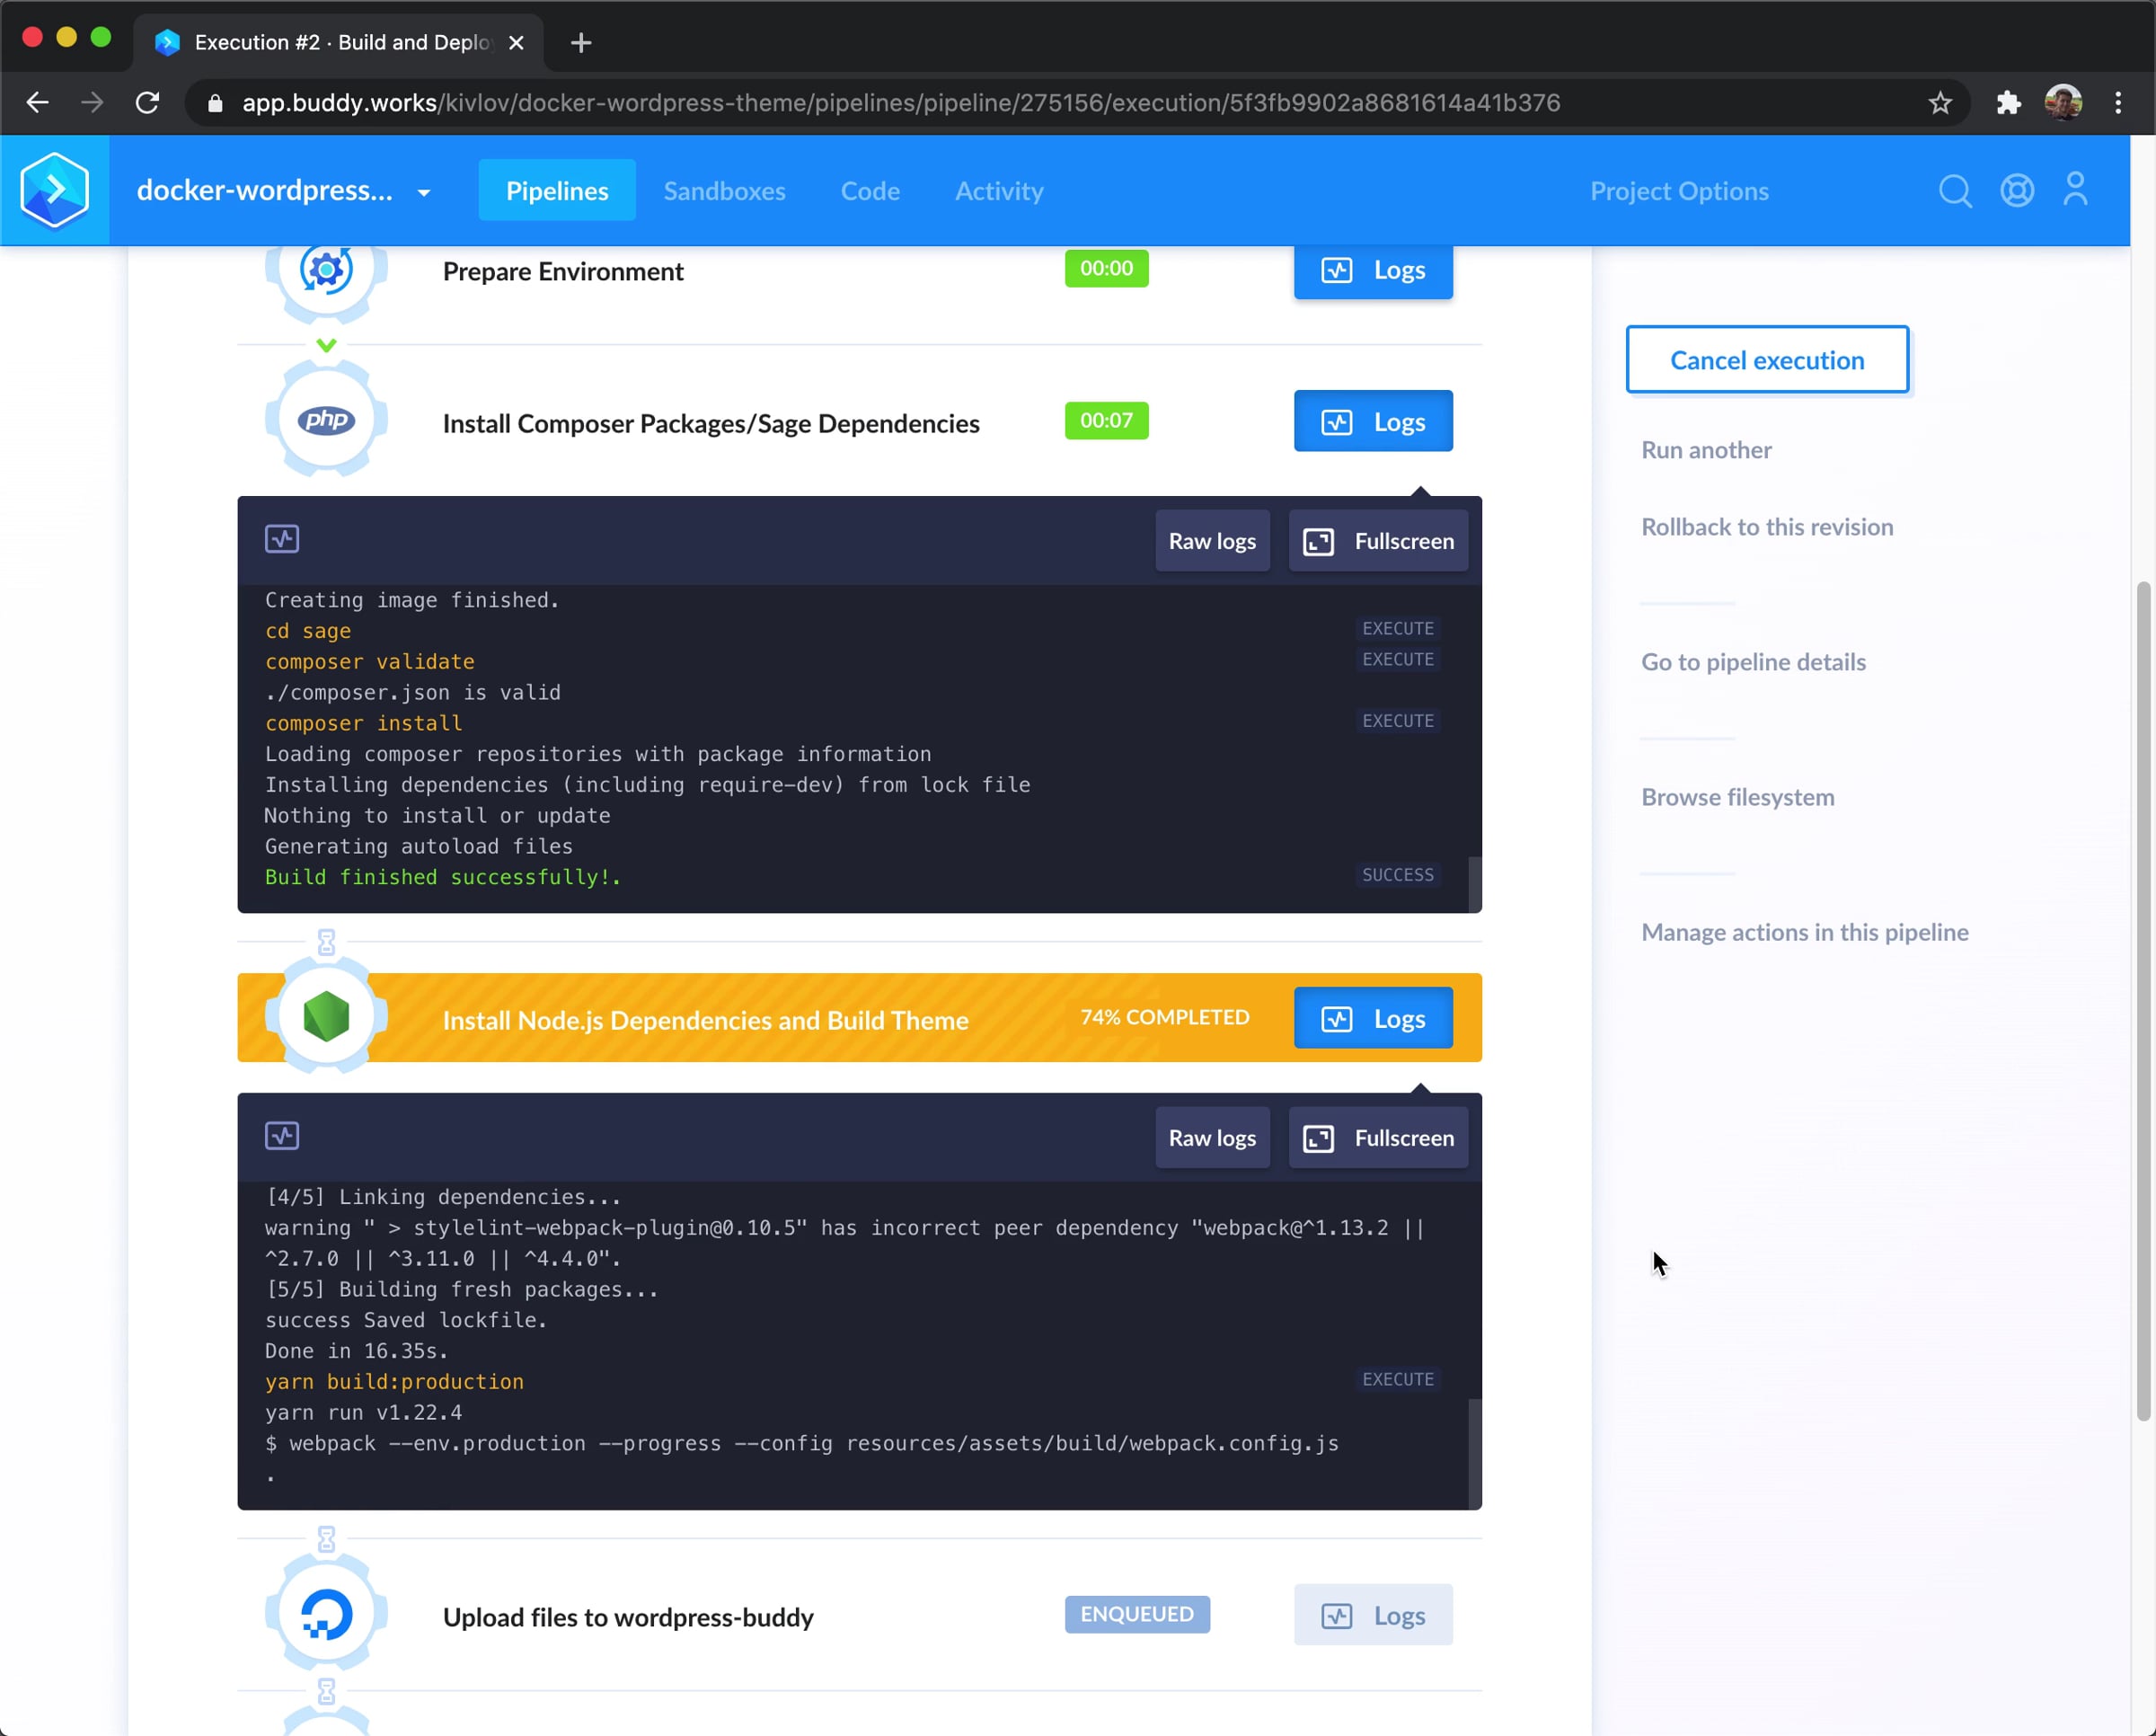Open Logs for Prepare Environment
2156x1736 pixels.
click(x=1373, y=271)
